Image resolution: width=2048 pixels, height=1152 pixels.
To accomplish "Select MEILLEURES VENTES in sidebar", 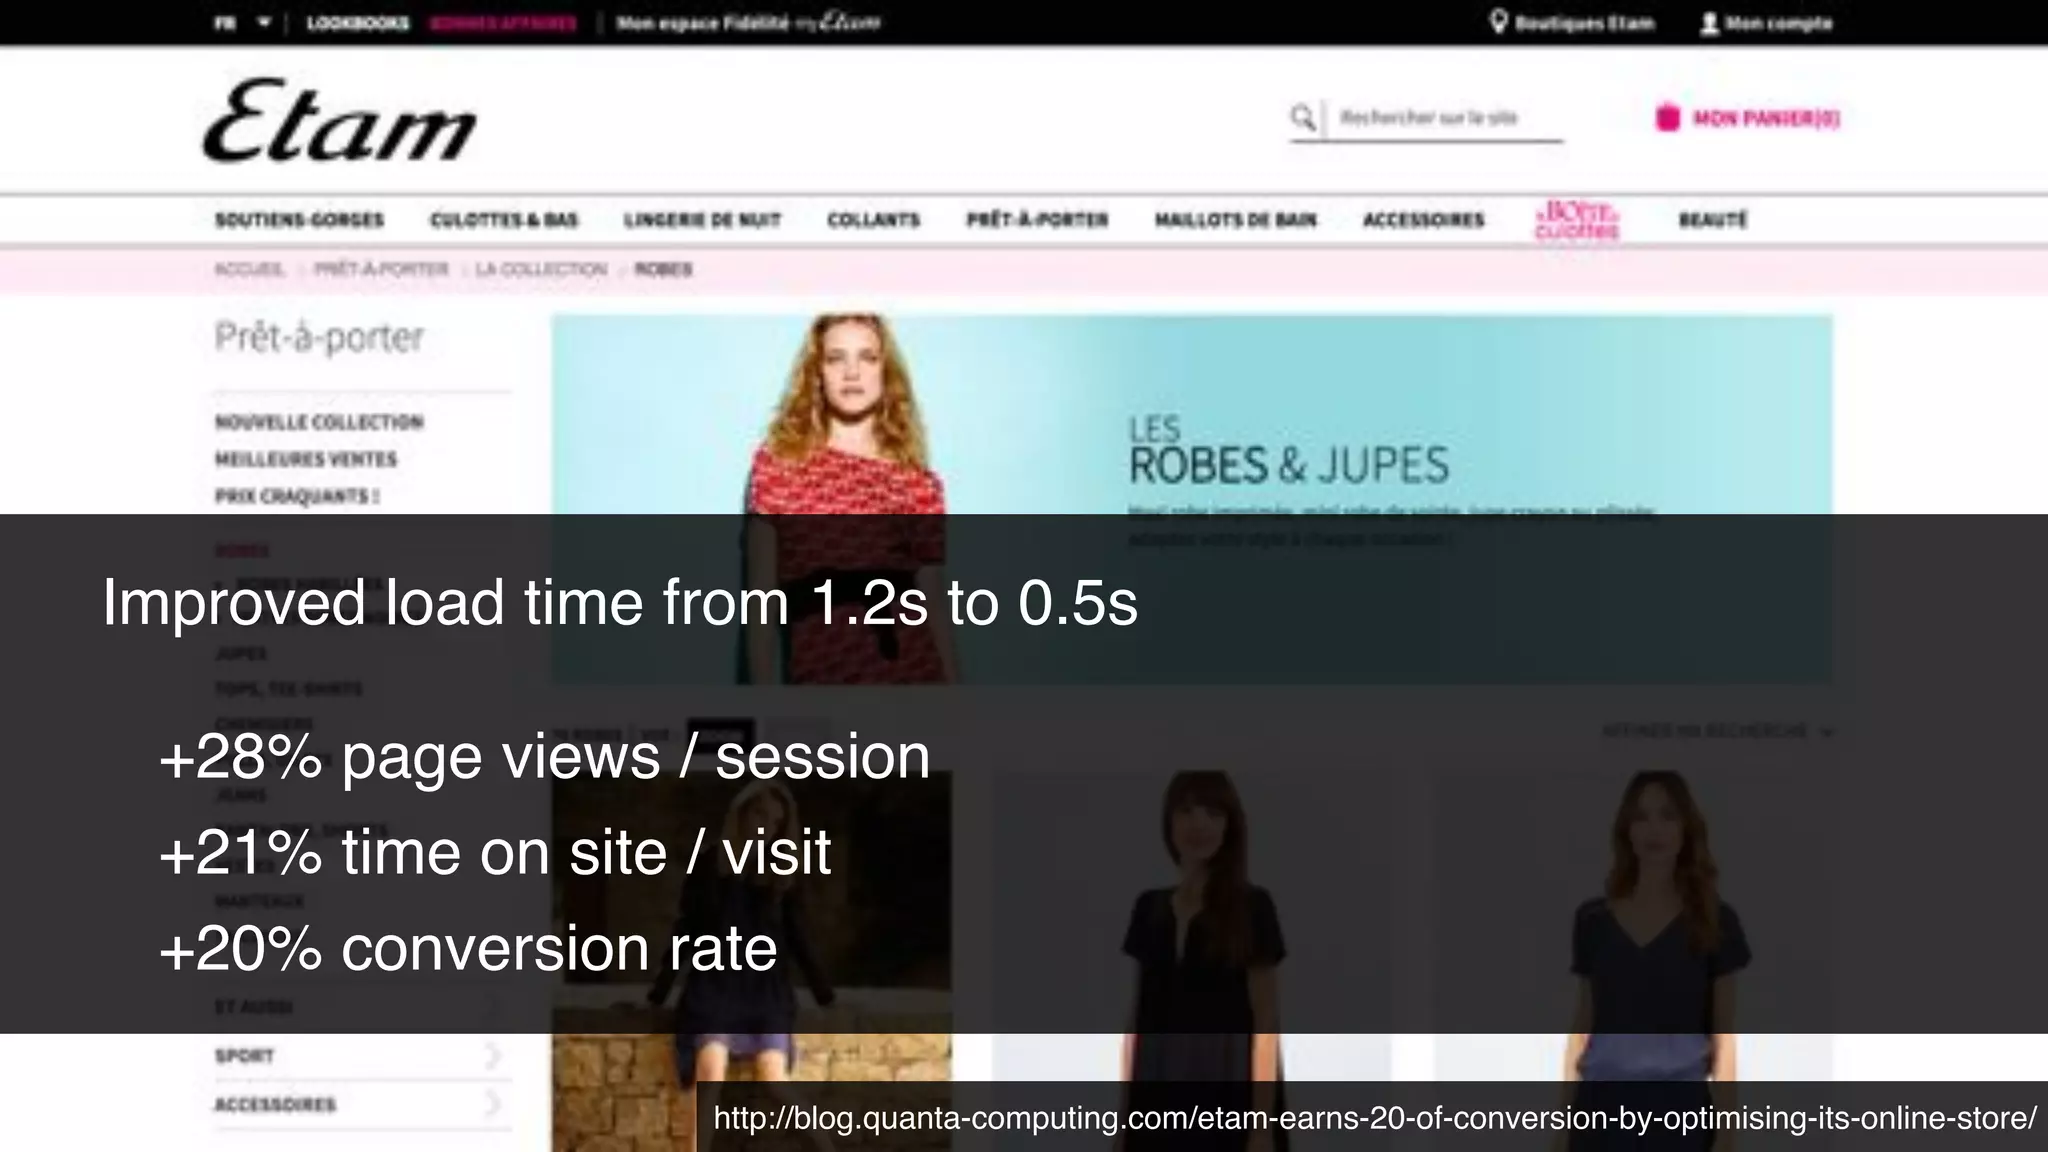I will [306, 459].
